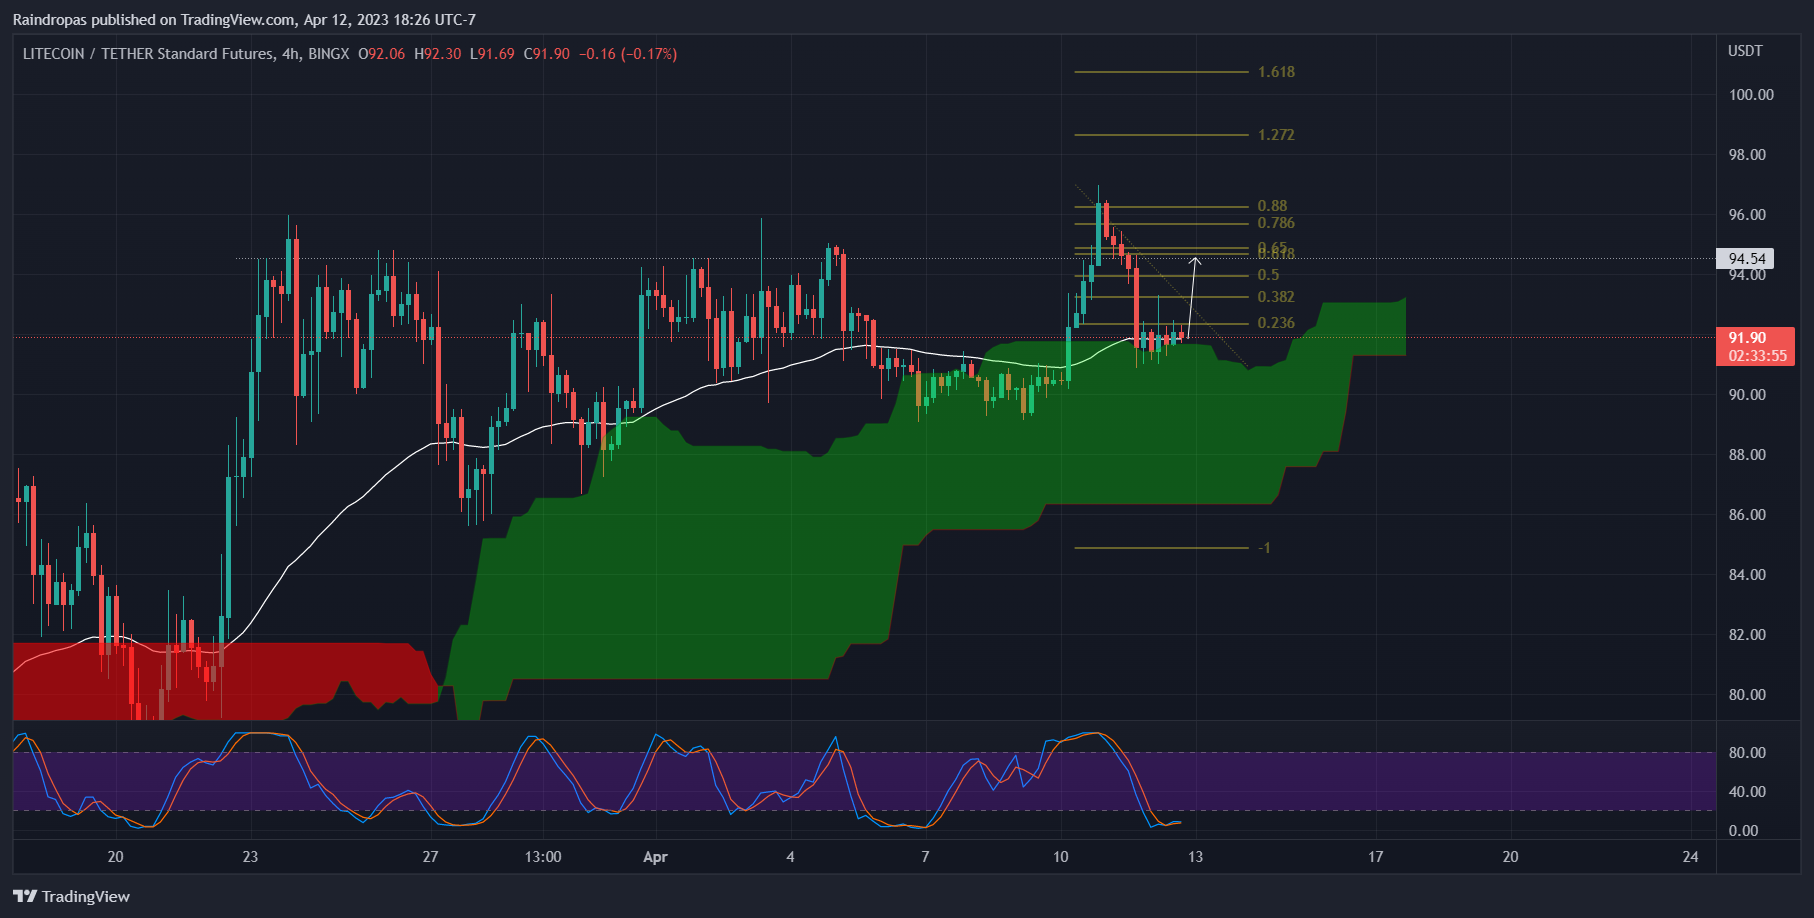Click 86.00 on the price scale
This screenshot has height=918, width=1814.
[1747, 515]
